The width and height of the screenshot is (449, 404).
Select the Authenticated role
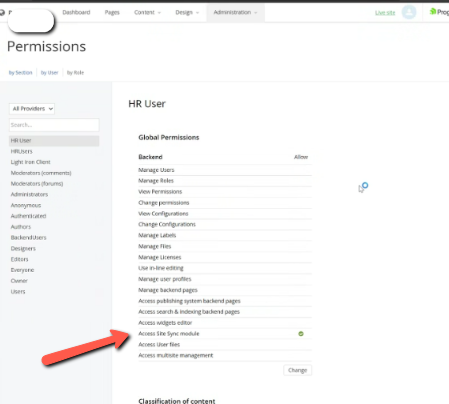point(28,216)
